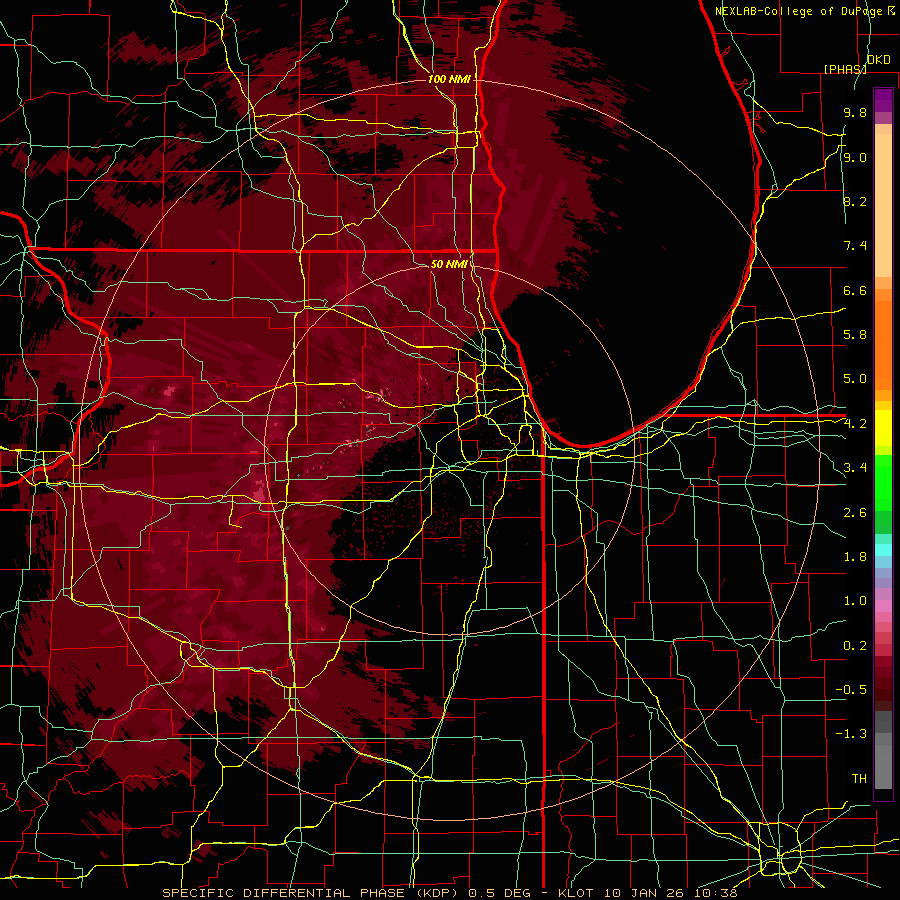
Task: Click the 5.0 scale value
Action: pos(855,379)
